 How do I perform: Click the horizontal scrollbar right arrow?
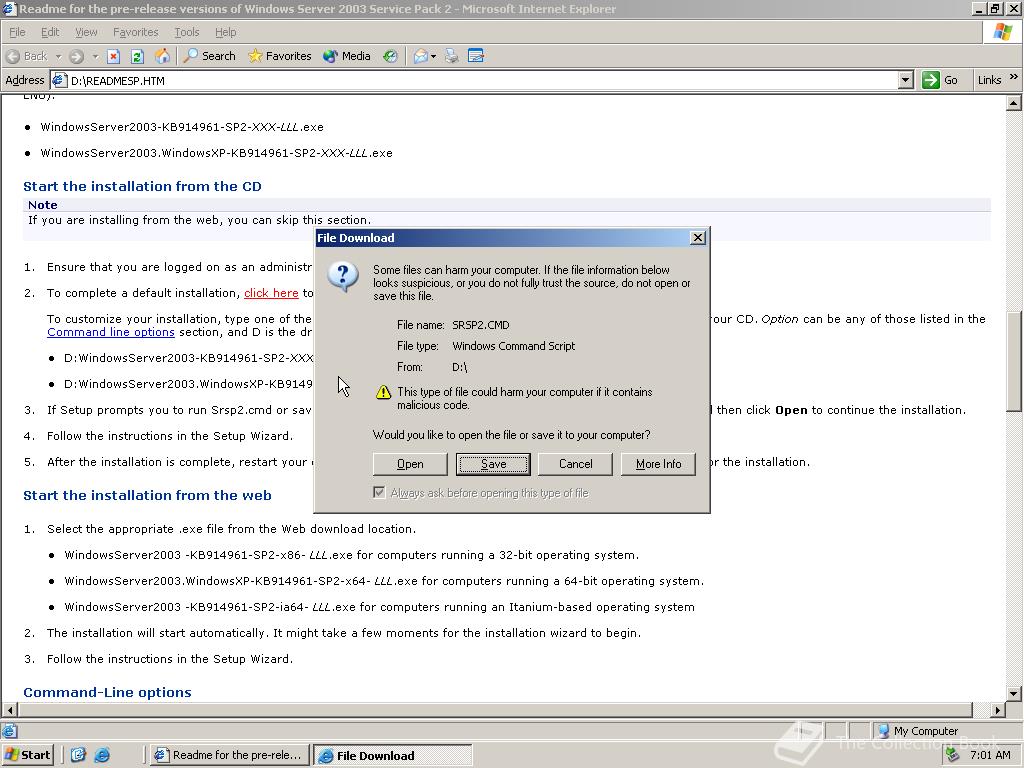997,710
